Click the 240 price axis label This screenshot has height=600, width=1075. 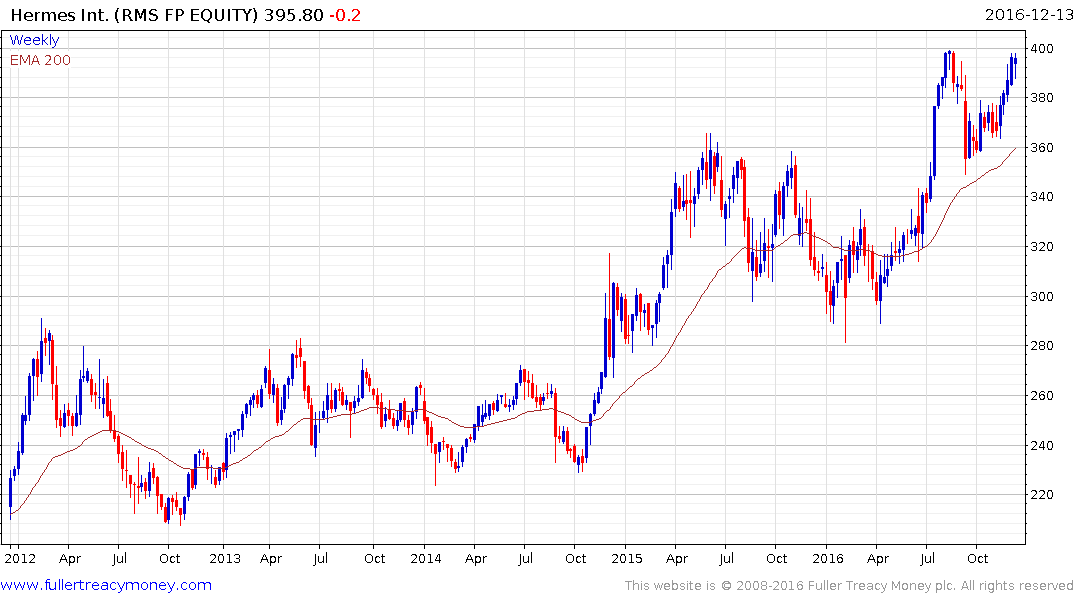(1042, 445)
